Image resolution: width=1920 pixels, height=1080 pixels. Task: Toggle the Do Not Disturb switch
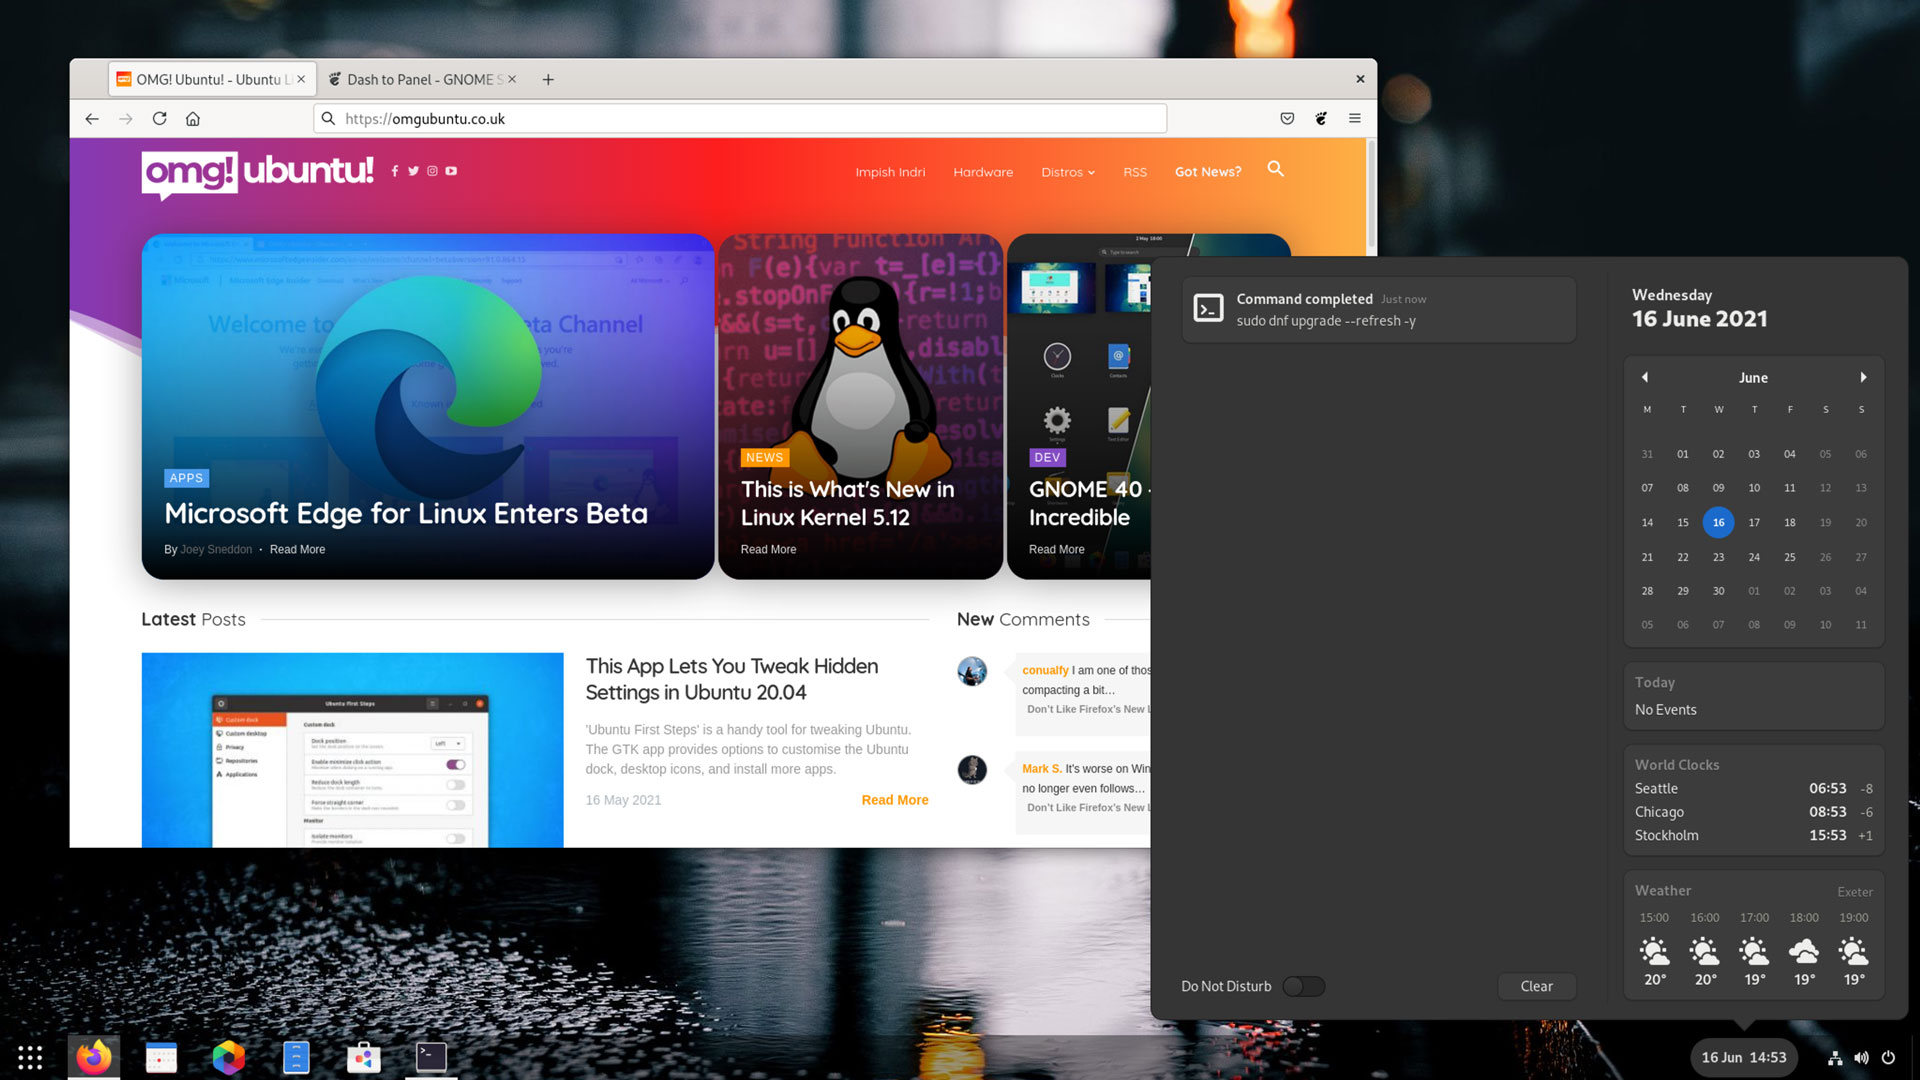tap(1303, 987)
